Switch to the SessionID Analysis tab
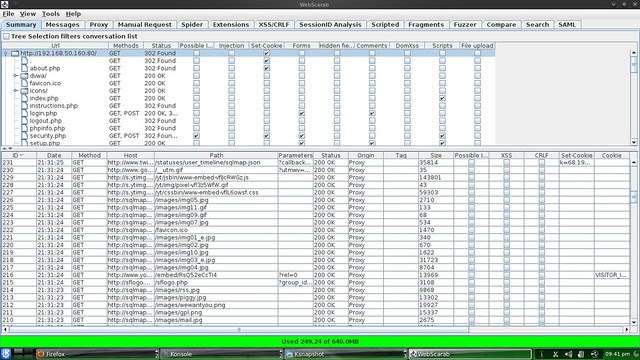Screen dimensions: 640x360 (330, 24)
